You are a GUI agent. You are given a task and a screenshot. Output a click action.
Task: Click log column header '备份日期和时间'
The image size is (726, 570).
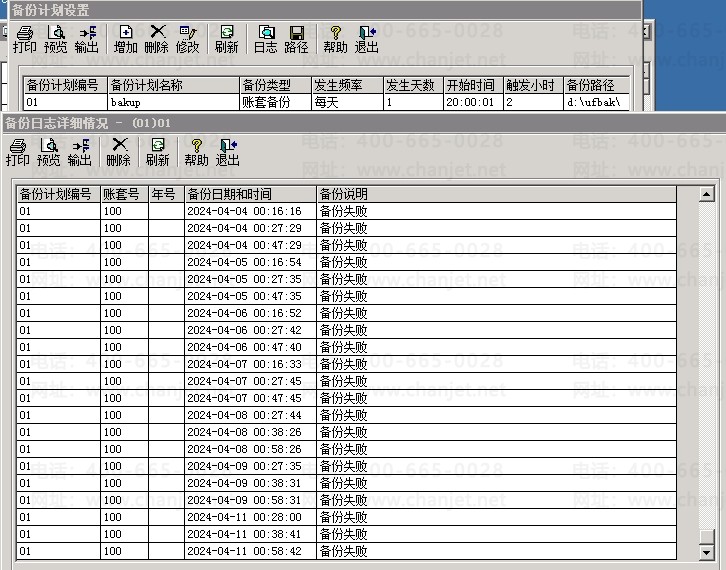tap(250, 194)
